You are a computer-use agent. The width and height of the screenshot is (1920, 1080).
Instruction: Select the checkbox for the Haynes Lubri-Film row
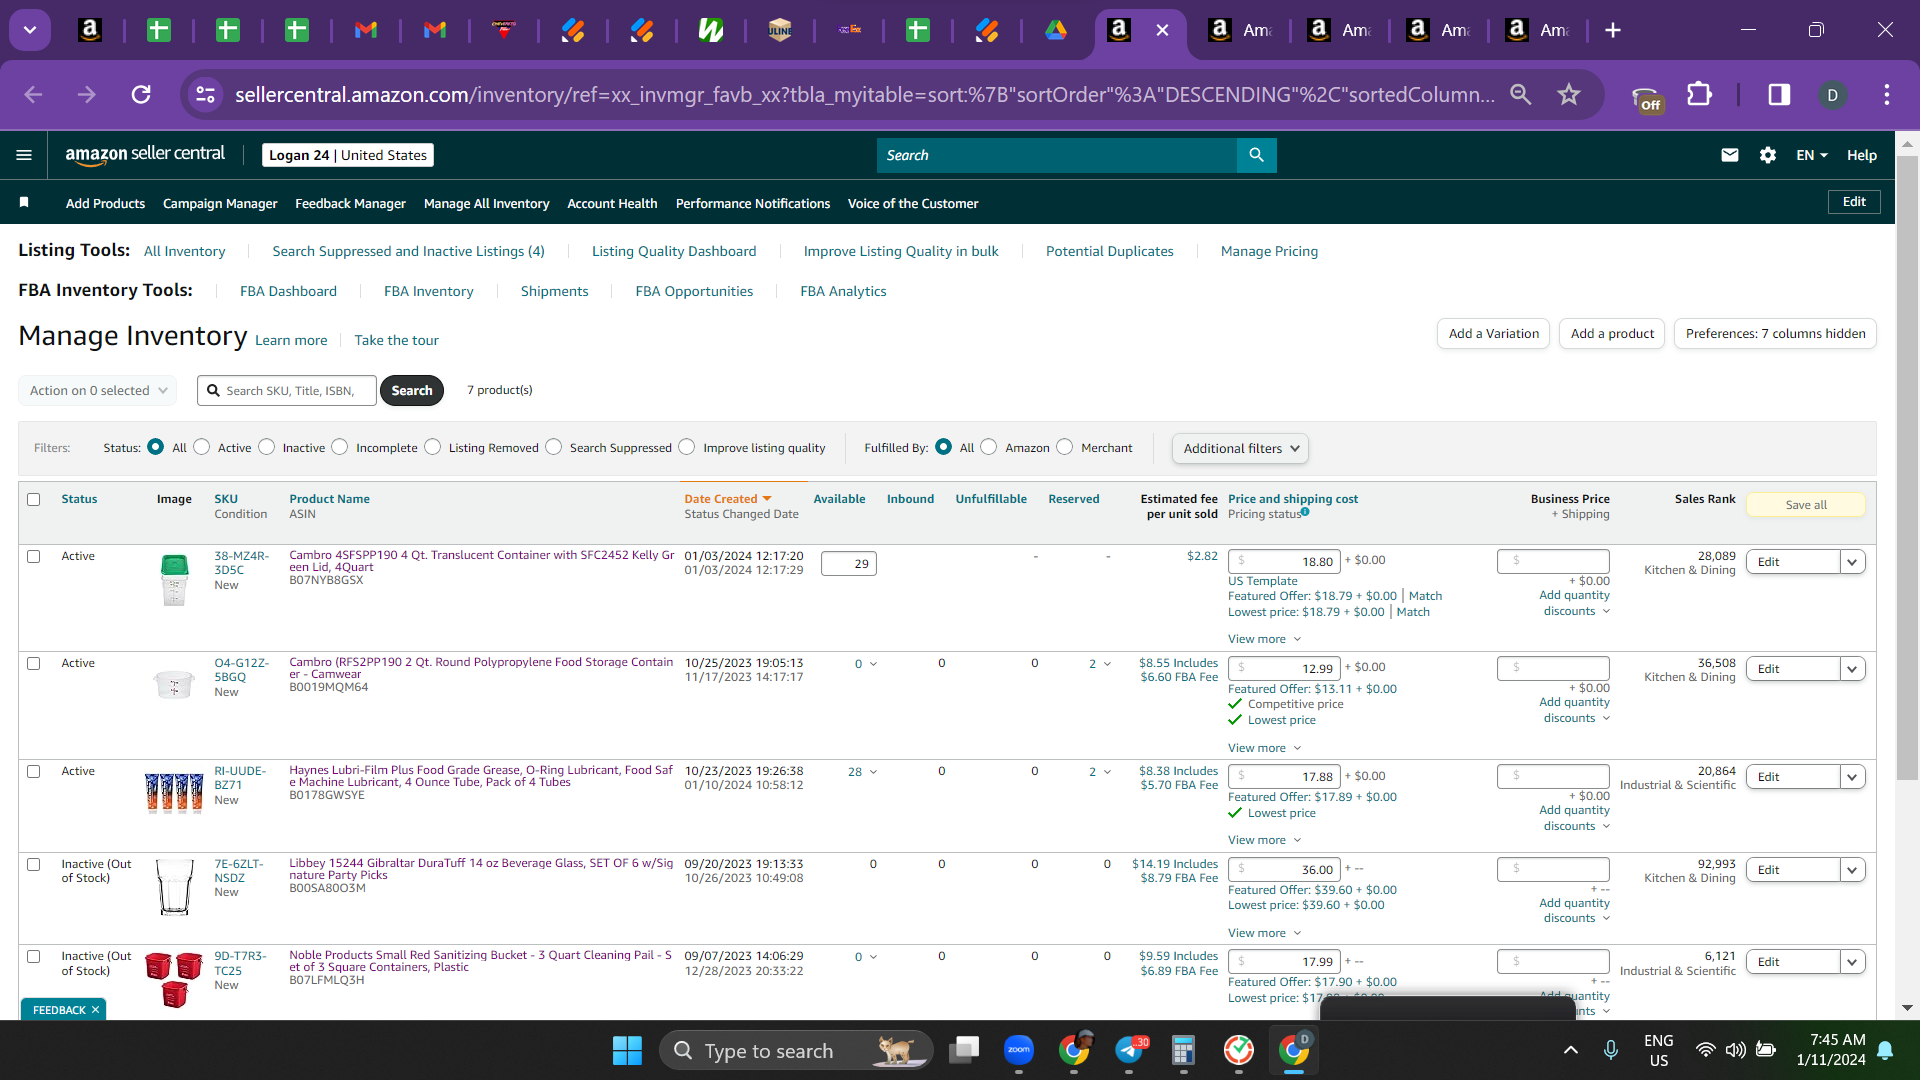click(34, 771)
